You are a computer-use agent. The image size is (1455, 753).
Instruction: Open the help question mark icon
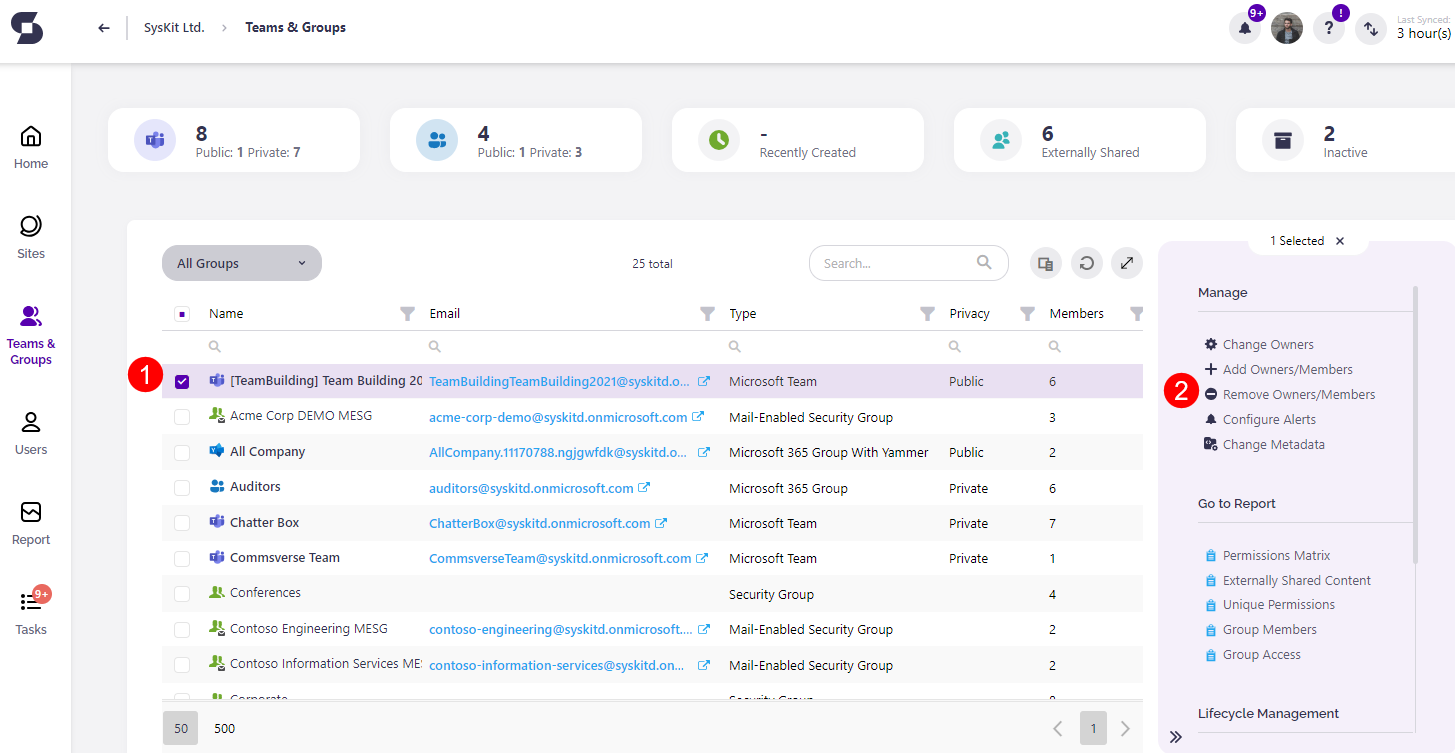tap(1328, 29)
